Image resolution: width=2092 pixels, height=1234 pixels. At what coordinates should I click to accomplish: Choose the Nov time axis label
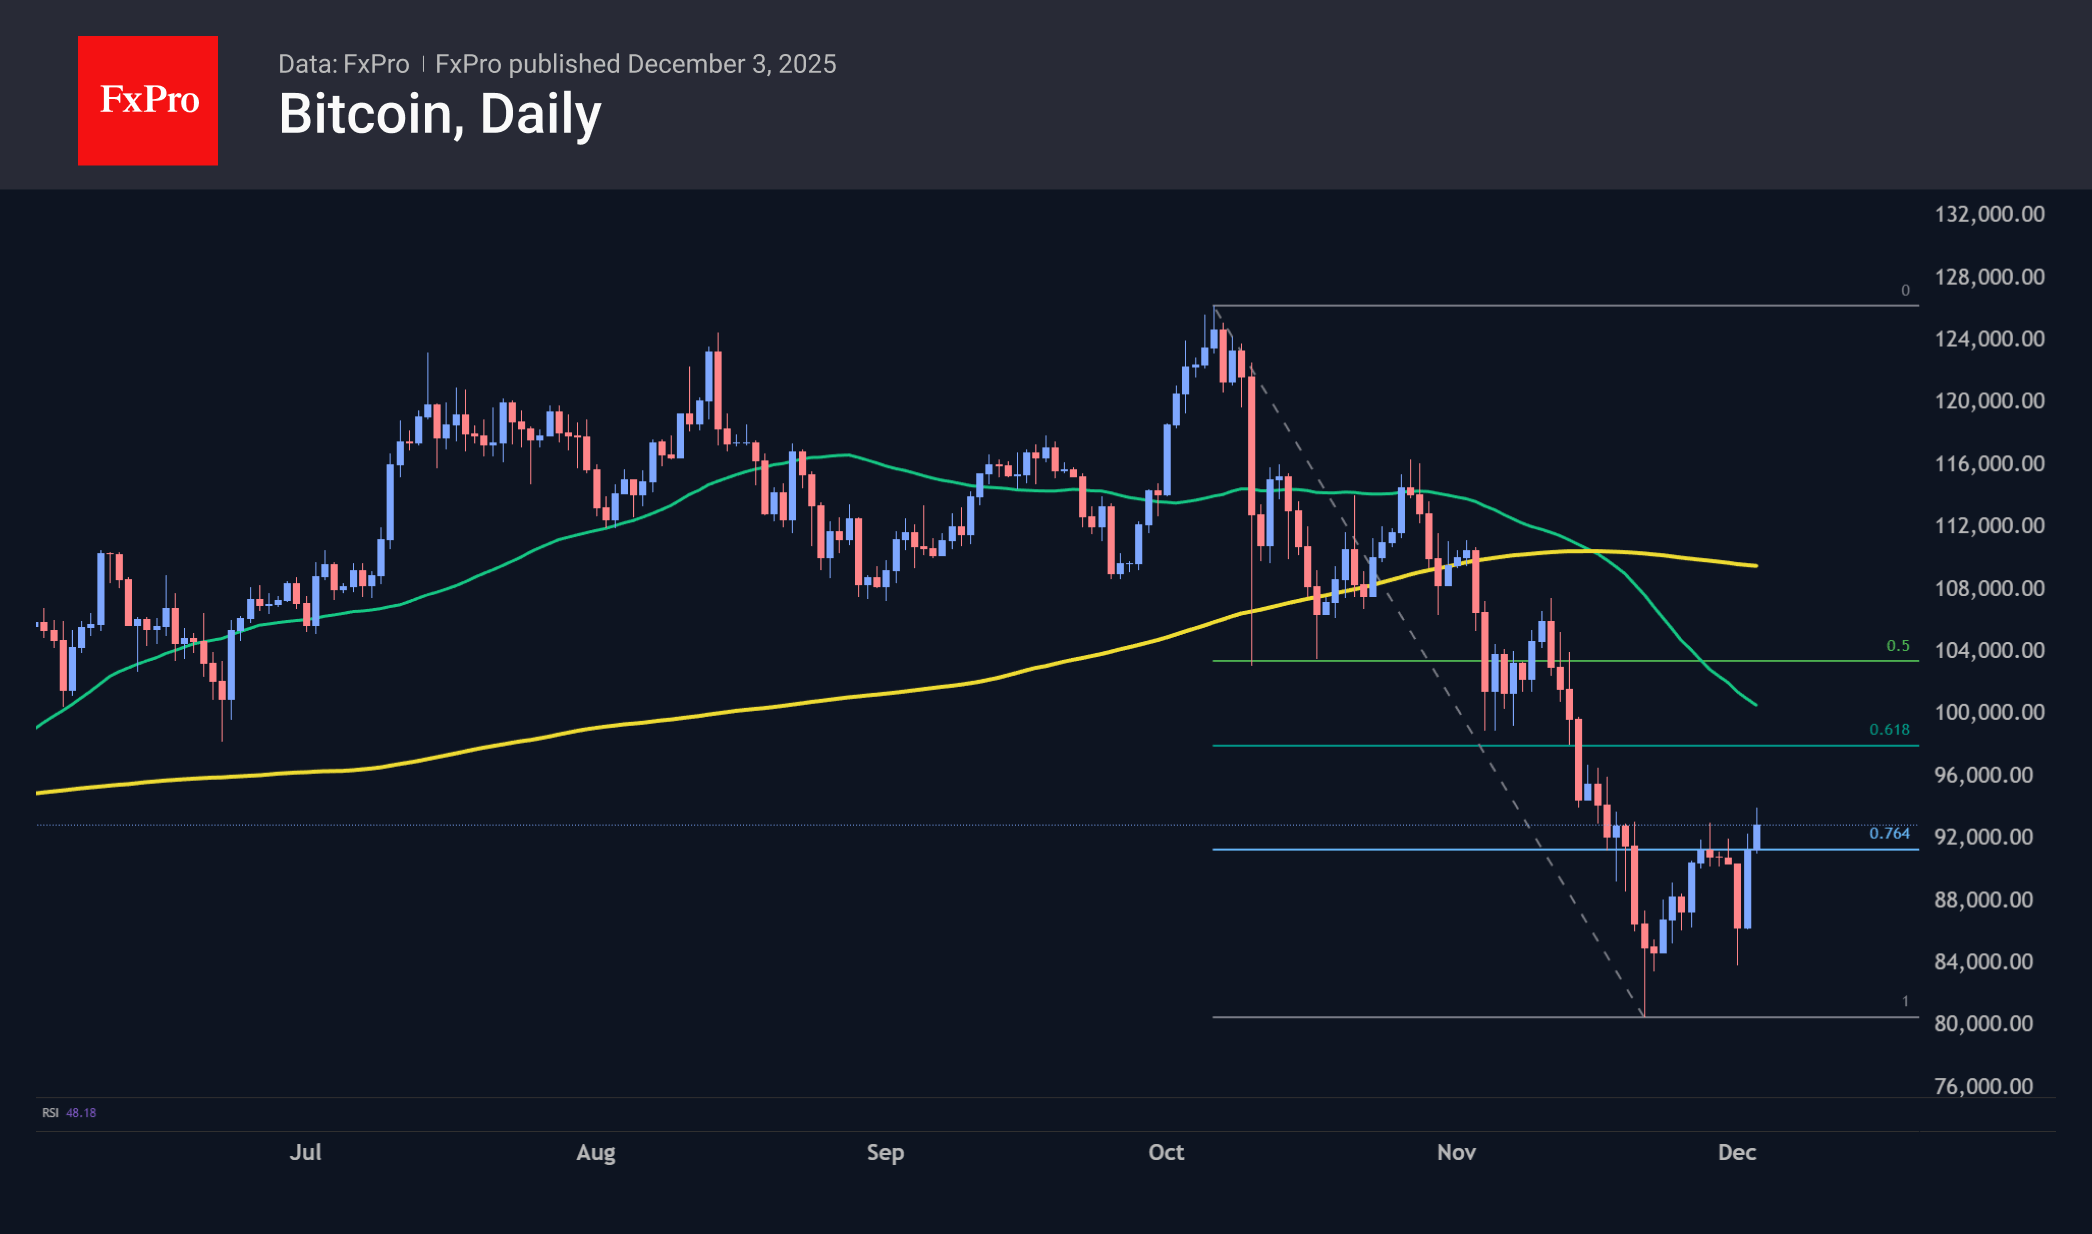click(x=1456, y=1152)
